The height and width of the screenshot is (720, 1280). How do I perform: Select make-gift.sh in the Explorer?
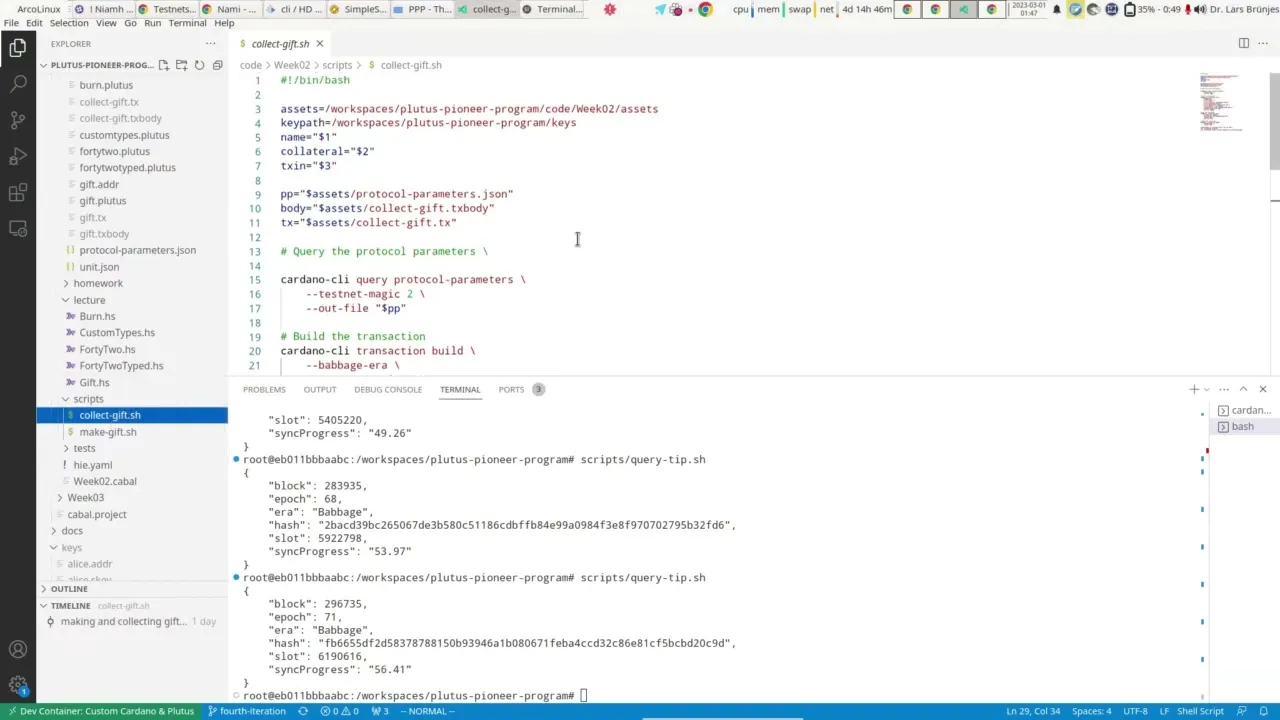pos(108,431)
